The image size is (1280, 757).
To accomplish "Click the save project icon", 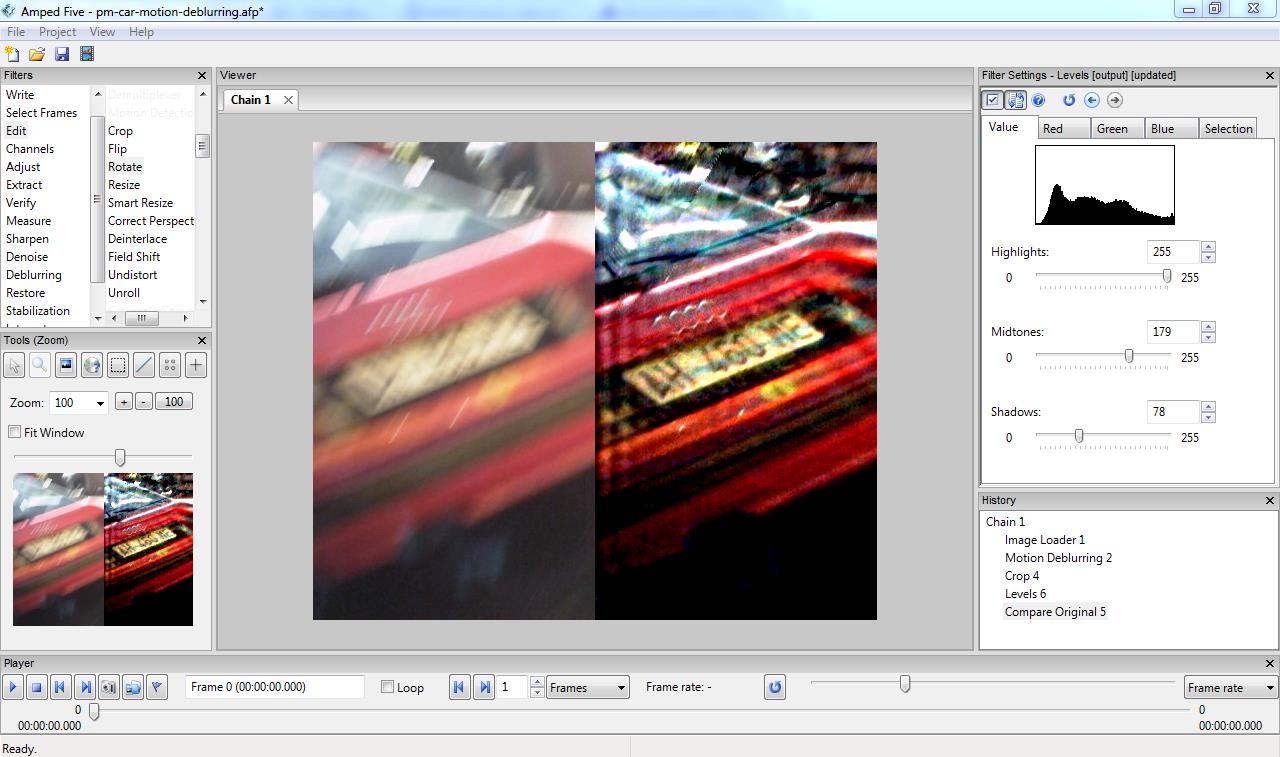I will [x=62, y=54].
